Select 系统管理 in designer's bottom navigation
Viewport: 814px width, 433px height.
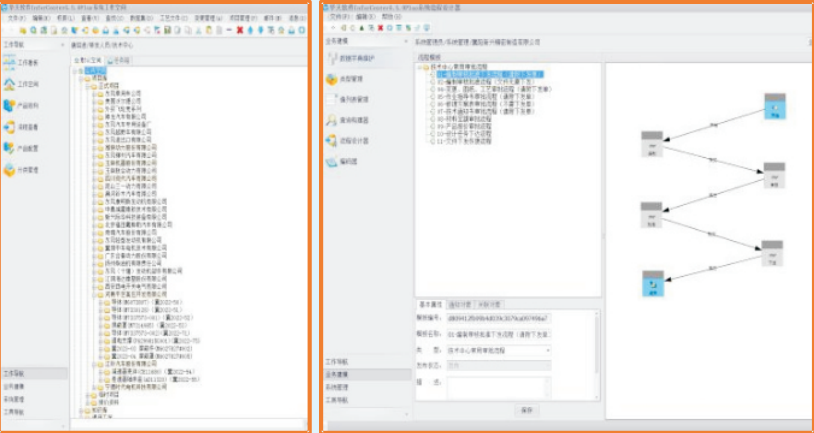[336, 385]
